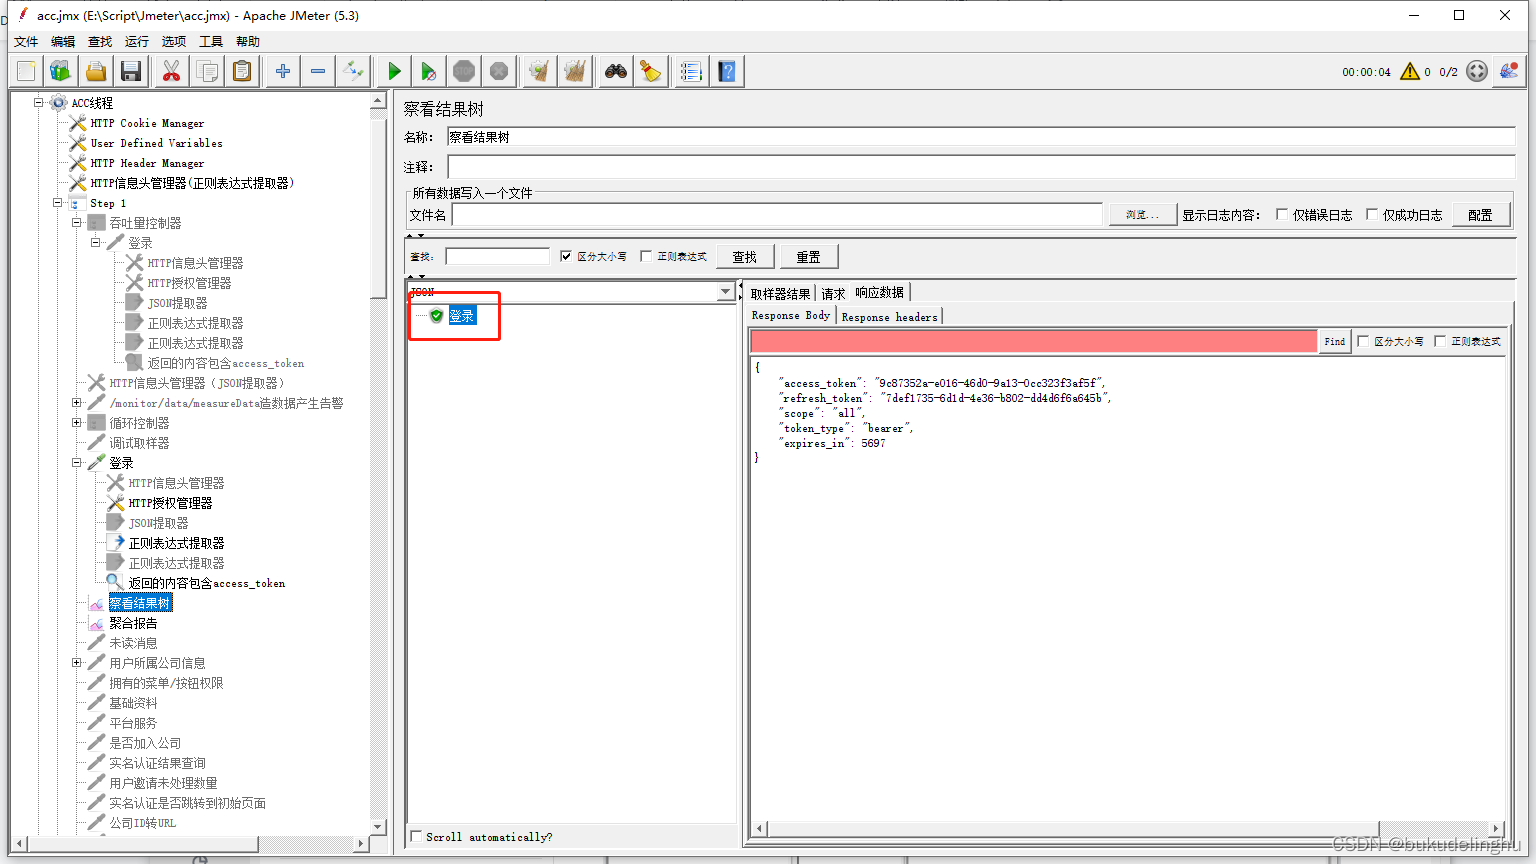Click the Toggle enable/disable icon
This screenshot has height=864, width=1536.
353,71
